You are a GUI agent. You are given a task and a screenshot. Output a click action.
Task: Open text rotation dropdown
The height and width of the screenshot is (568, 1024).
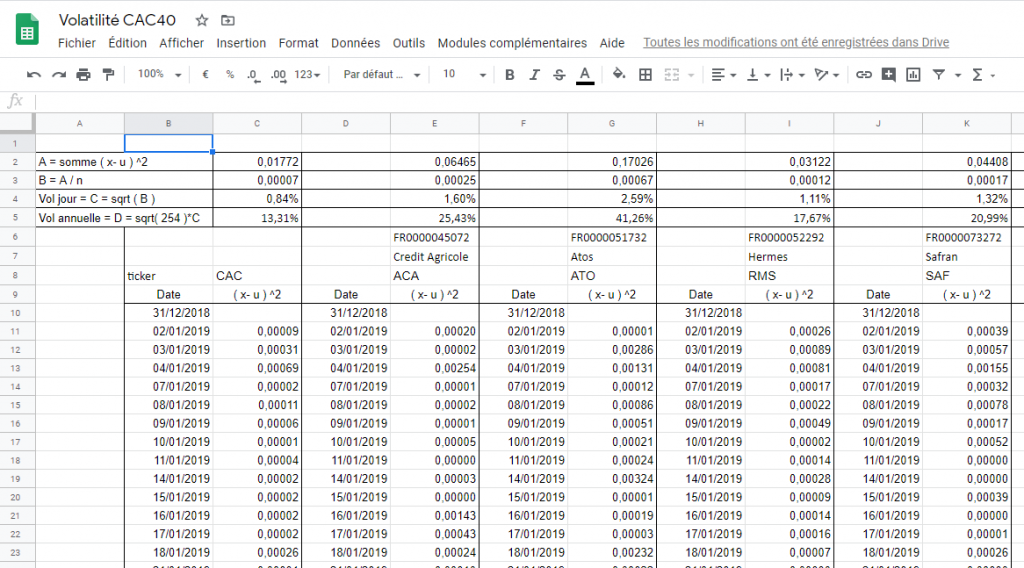(827, 74)
